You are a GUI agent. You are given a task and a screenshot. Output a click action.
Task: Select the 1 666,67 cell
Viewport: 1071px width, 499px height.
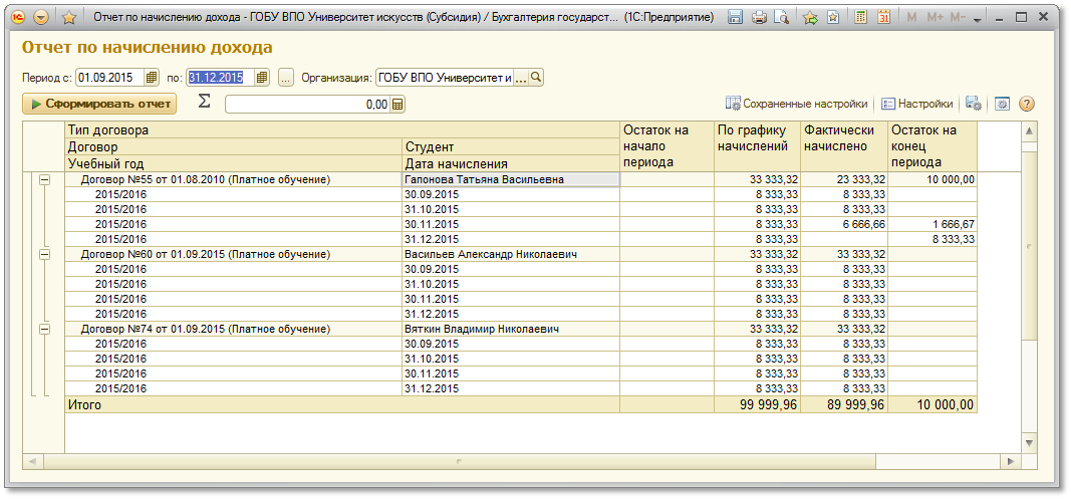(932, 224)
